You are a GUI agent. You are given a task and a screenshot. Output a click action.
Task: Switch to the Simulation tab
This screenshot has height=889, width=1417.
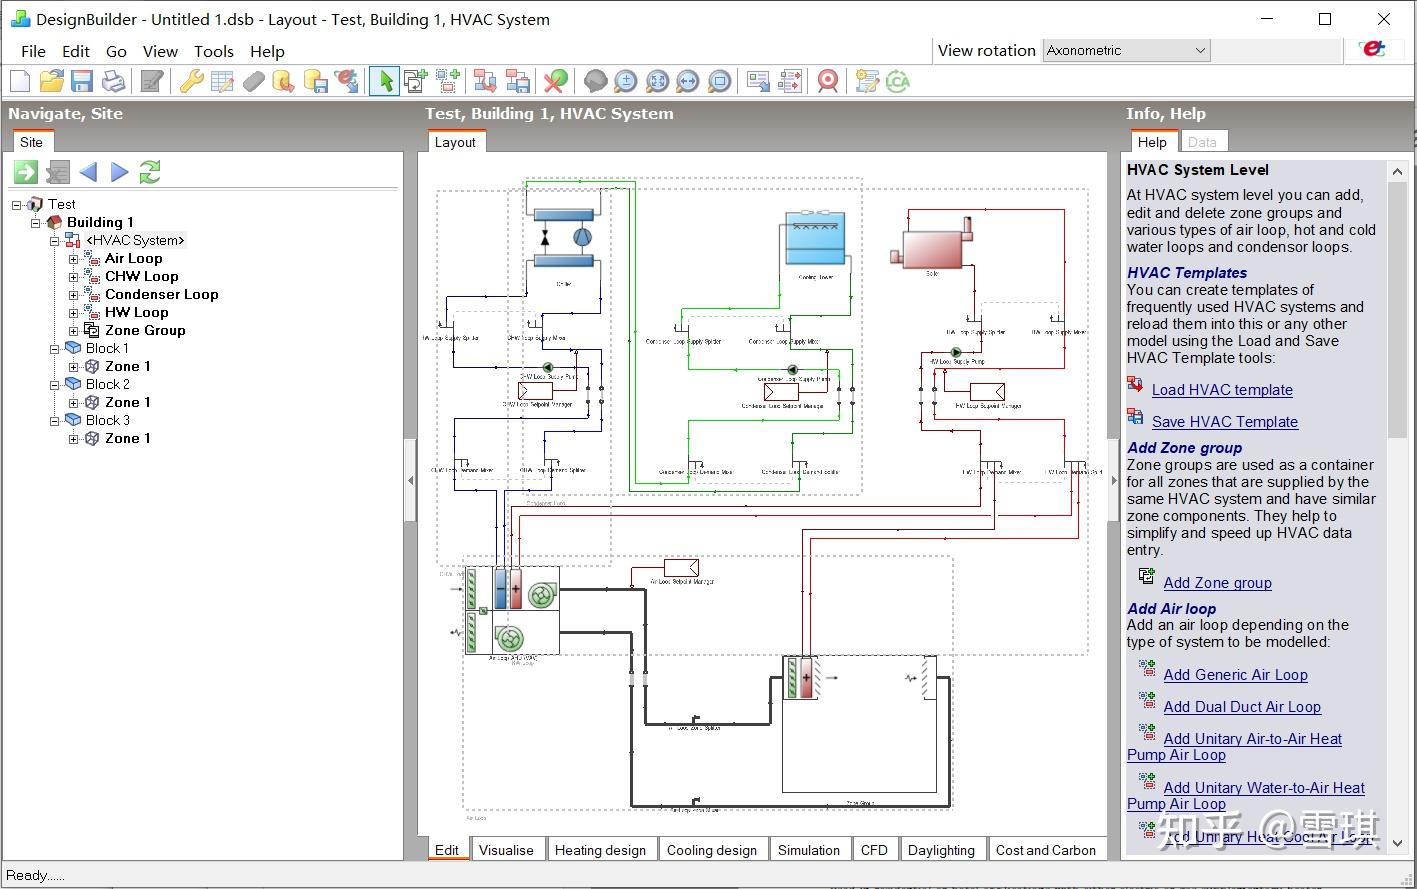tap(808, 850)
